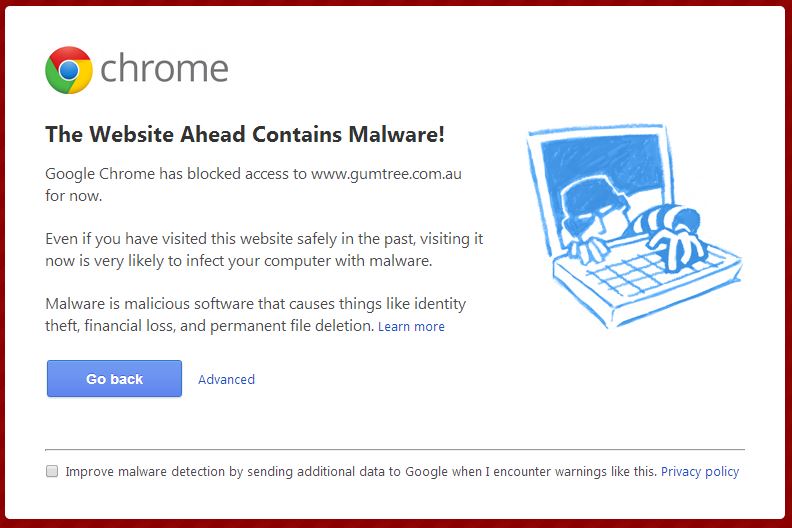Open the Privacy policy link

tap(700, 471)
